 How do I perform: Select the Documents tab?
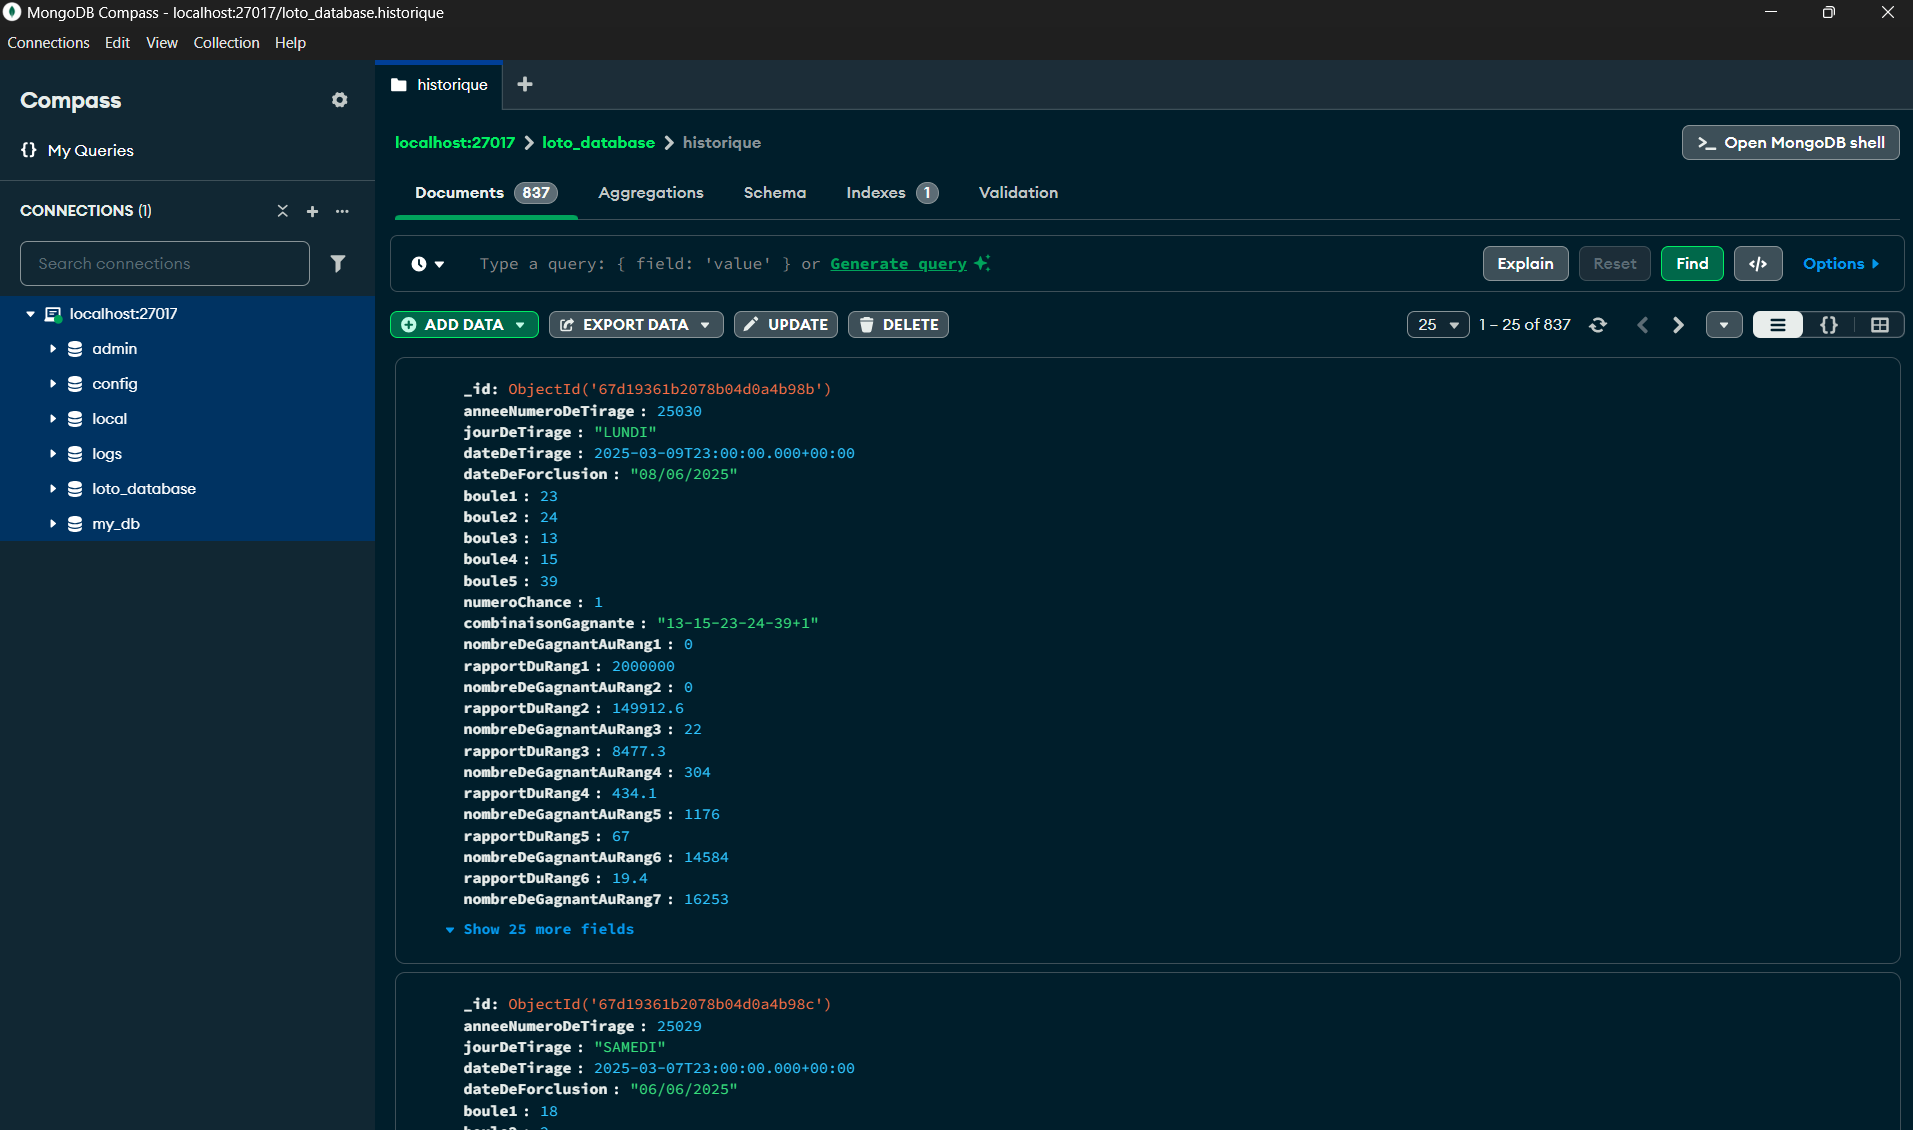(x=486, y=193)
